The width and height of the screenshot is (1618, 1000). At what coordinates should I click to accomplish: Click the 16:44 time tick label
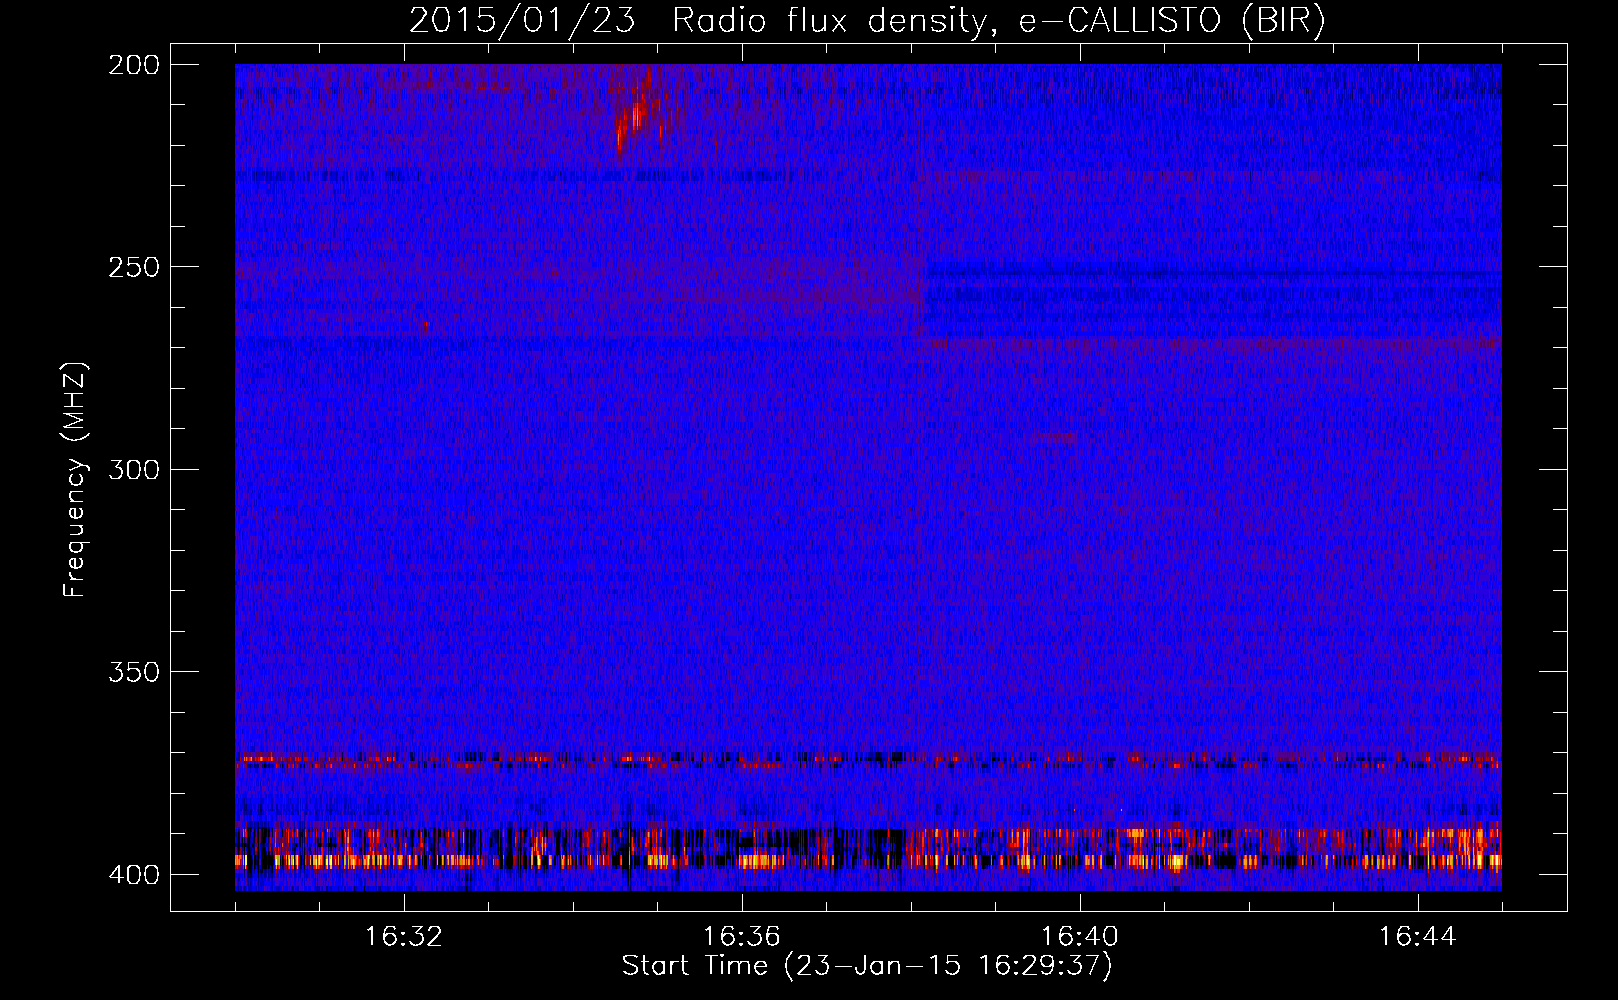[x=1418, y=937]
